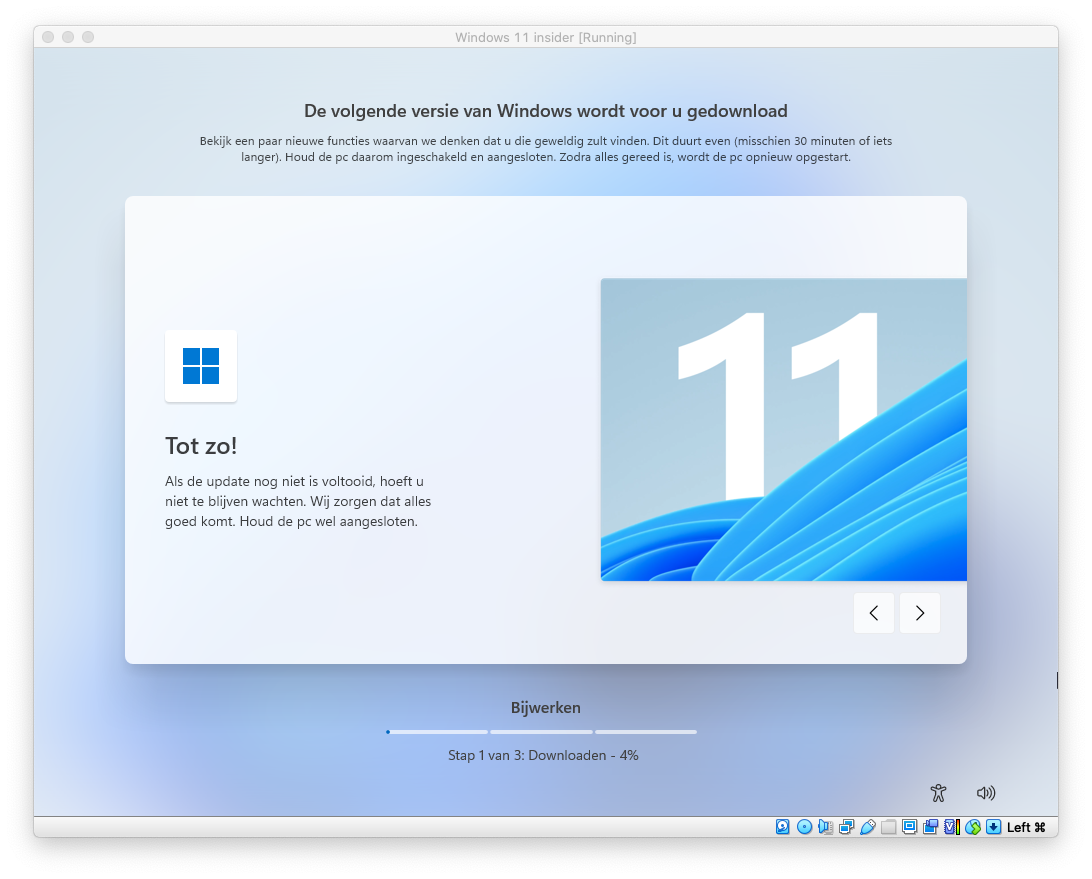Click the hard disk activity indicator
Image resolution: width=1092 pixels, height=879 pixels.
(x=783, y=827)
